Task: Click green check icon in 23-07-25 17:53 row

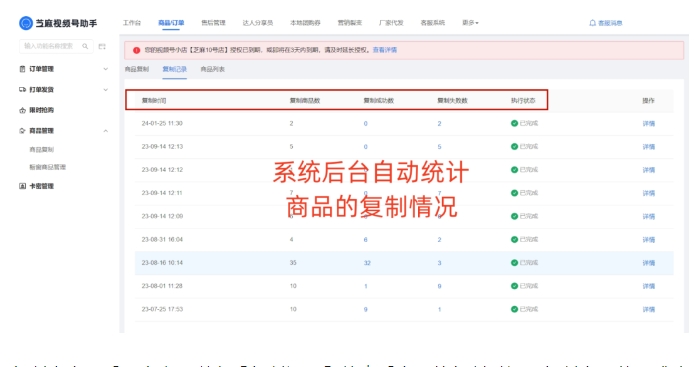Action: (514, 309)
